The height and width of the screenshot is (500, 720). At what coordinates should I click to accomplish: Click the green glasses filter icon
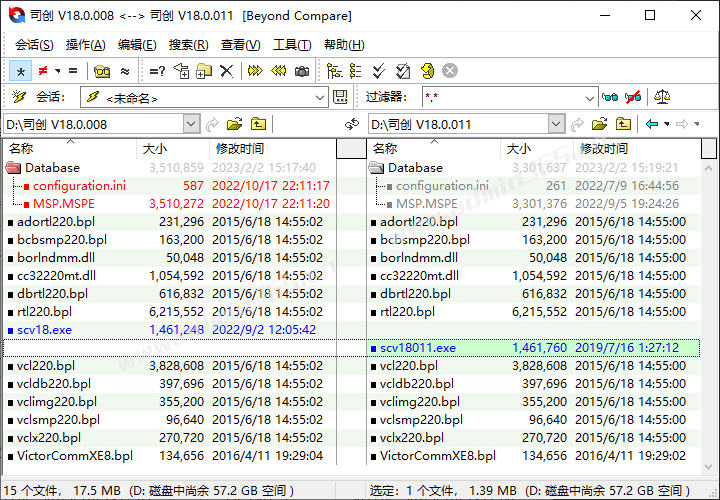click(x=610, y=97)
